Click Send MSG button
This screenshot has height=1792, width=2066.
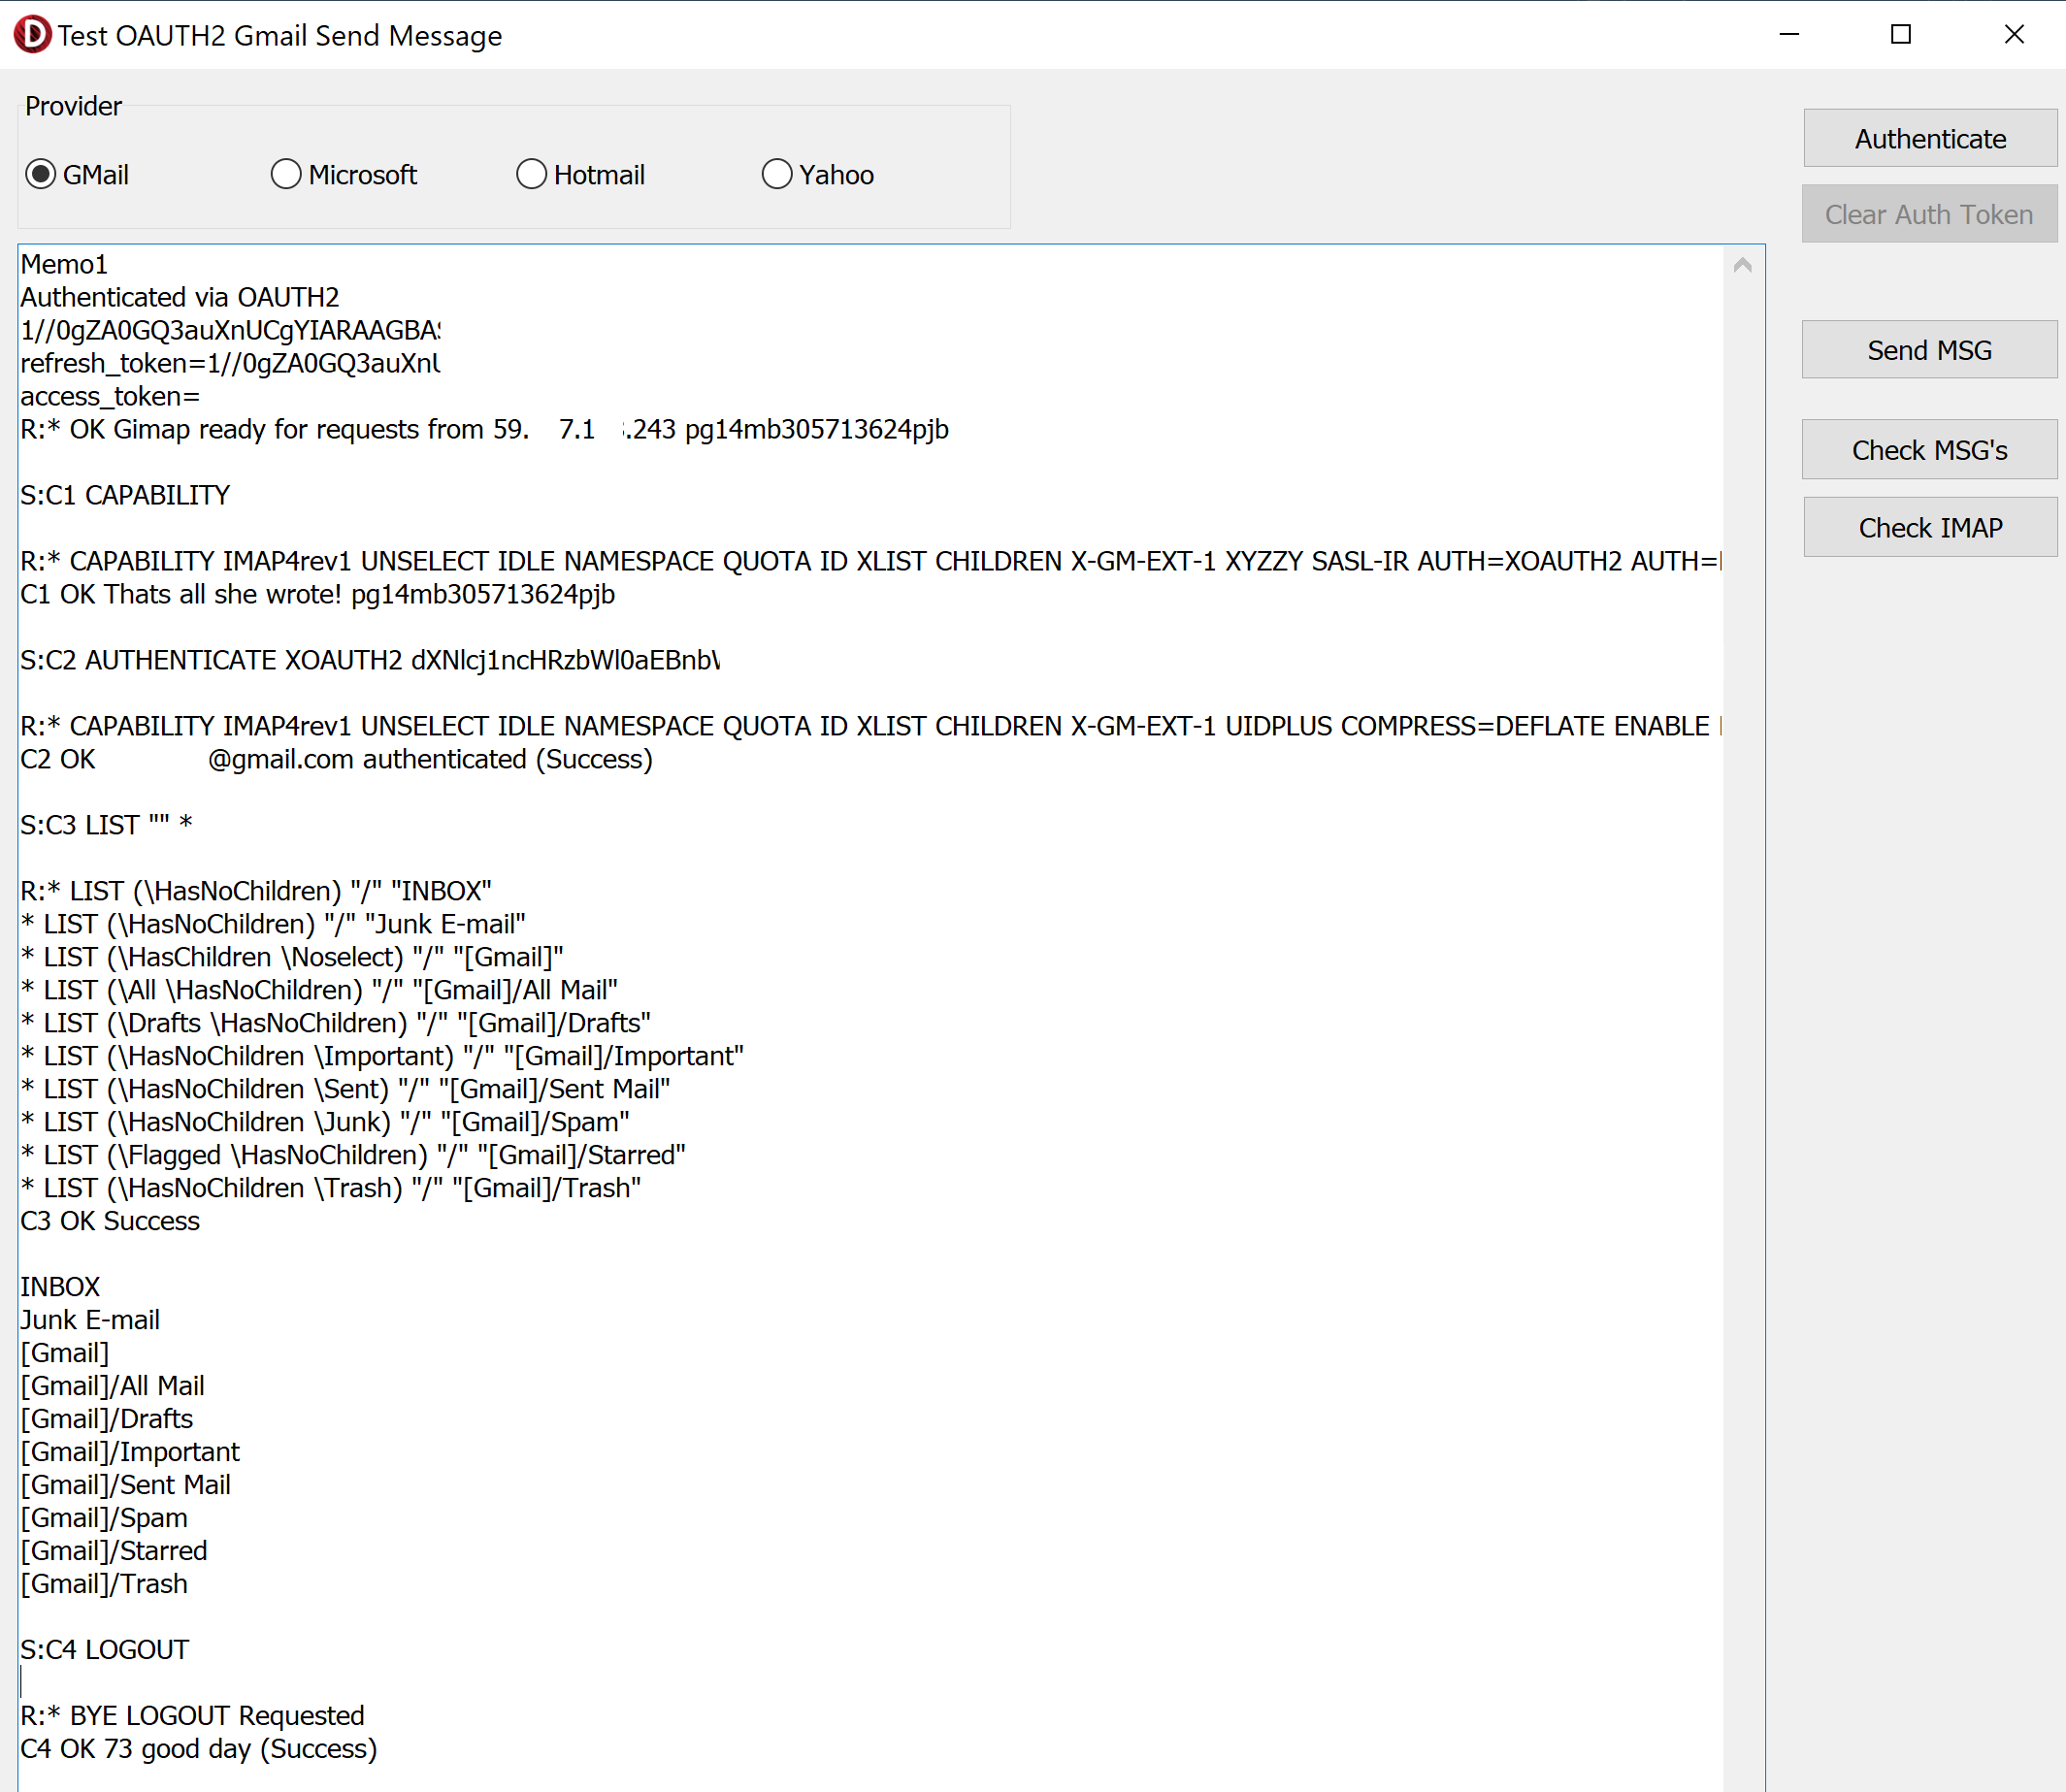pyautogui.click(x=1928, y=350)
